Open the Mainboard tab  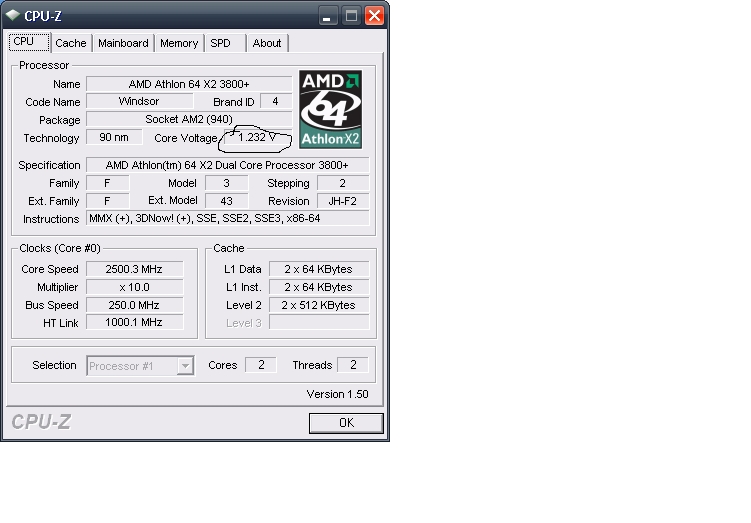(x=124, y=43)
